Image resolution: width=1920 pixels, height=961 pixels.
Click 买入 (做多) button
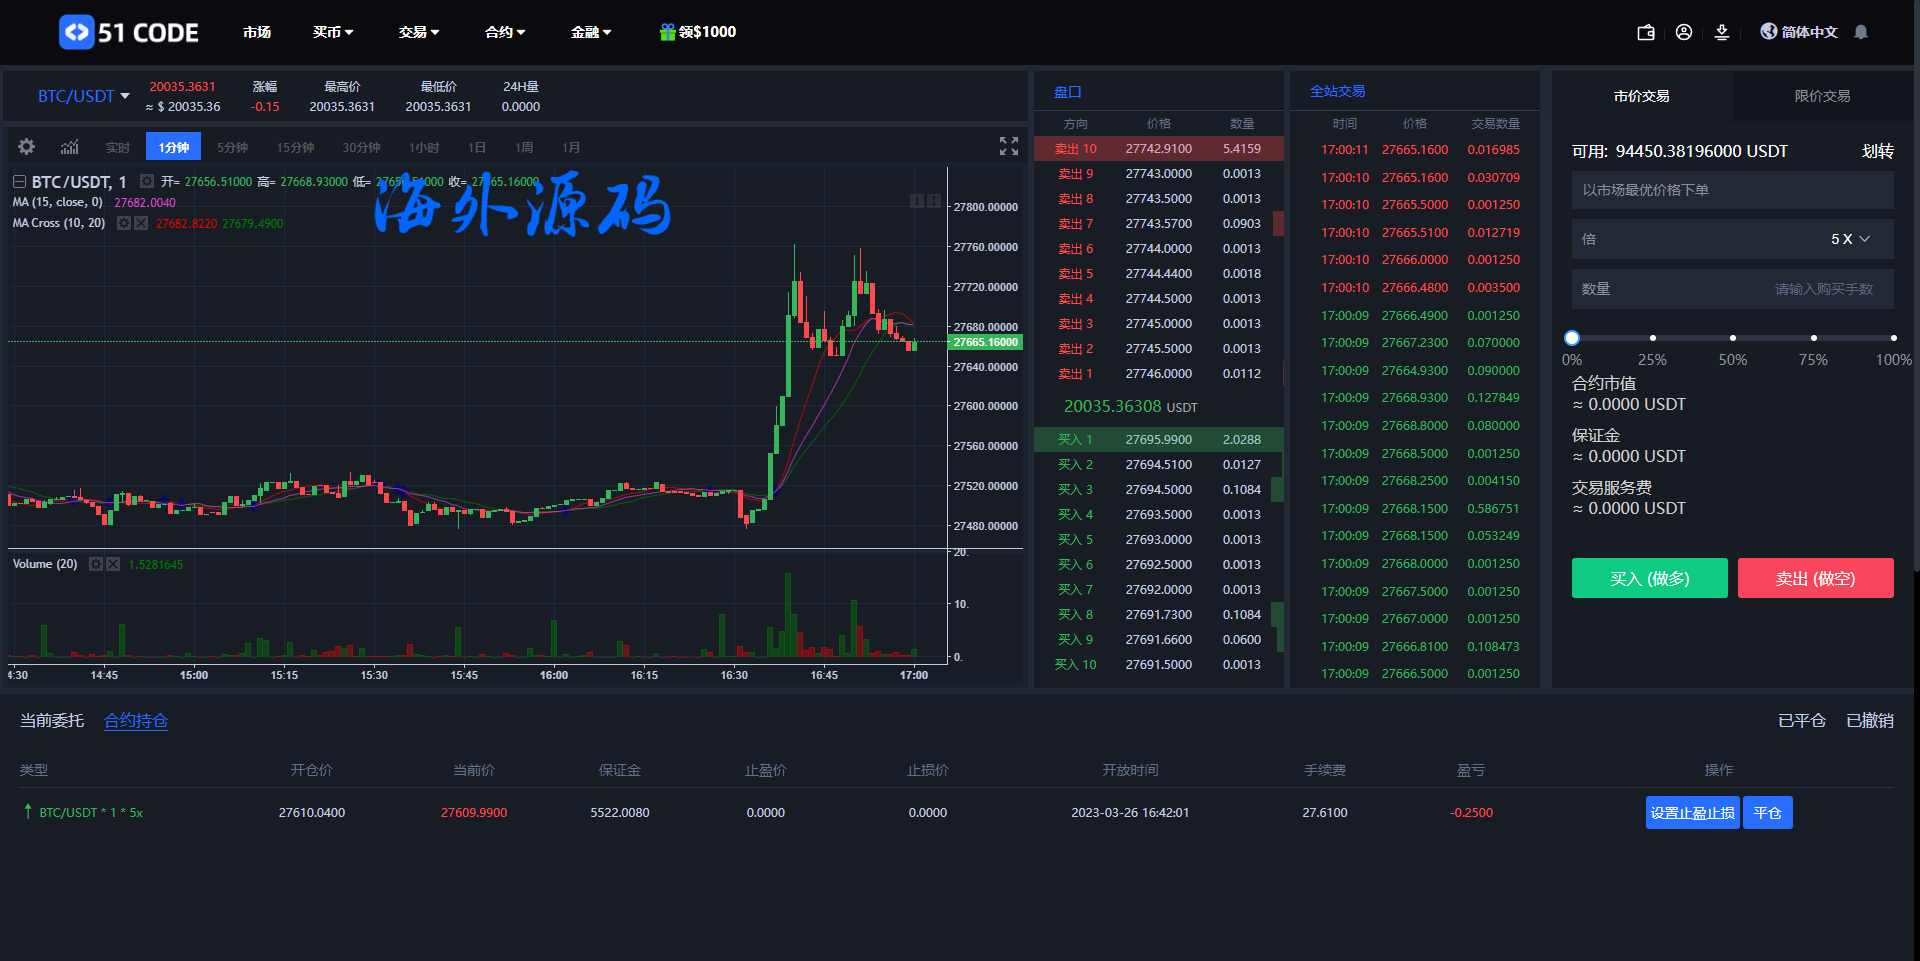tap(1649, 578)
